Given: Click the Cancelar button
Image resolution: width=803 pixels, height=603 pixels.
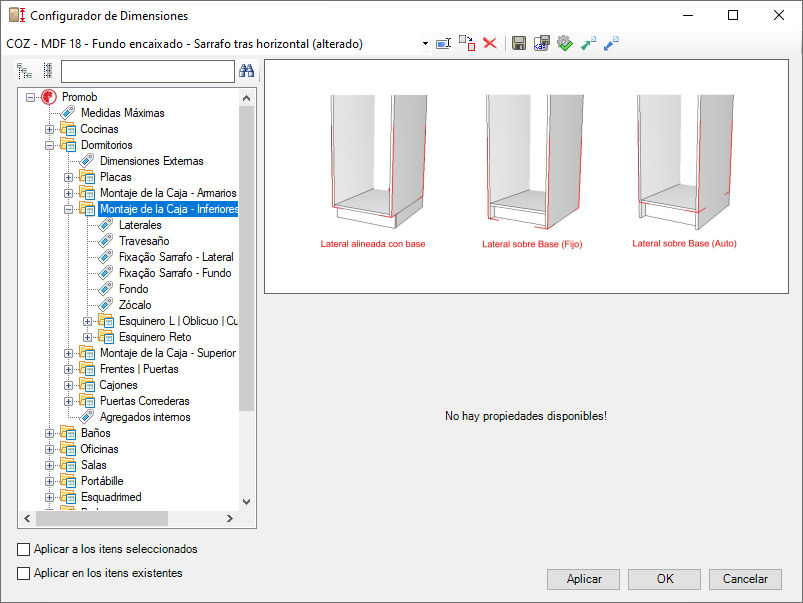Looking at the screenshot, I should coord(745,579).
